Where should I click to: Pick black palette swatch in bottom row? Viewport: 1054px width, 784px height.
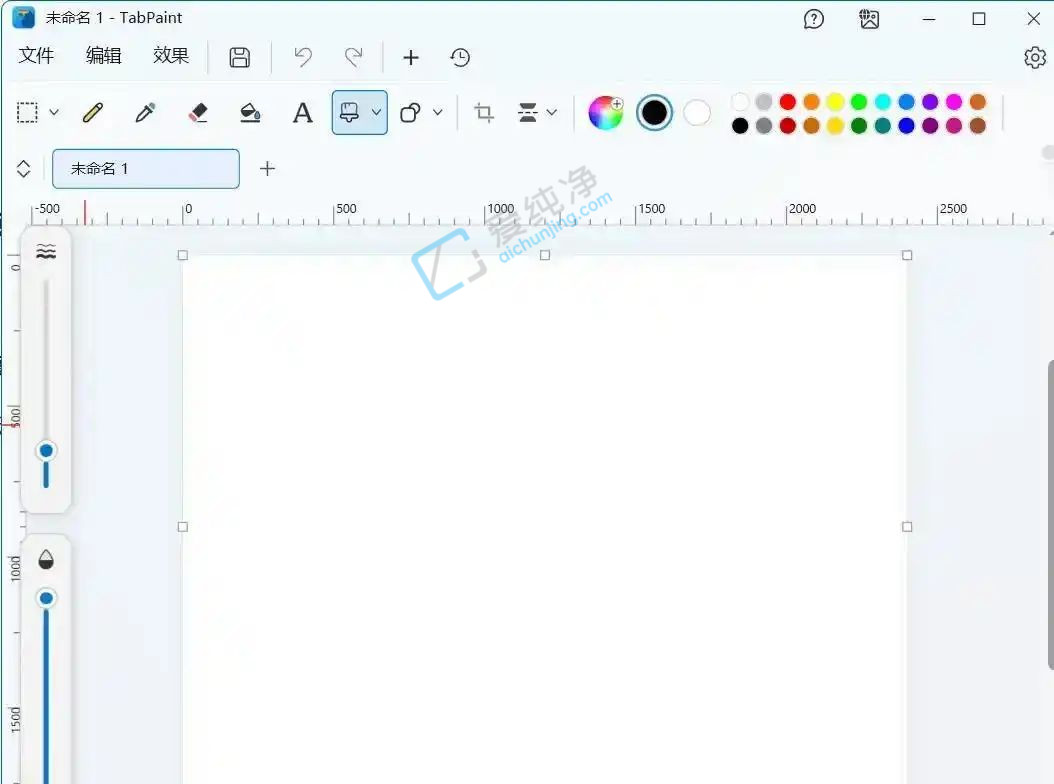point(740,126)
